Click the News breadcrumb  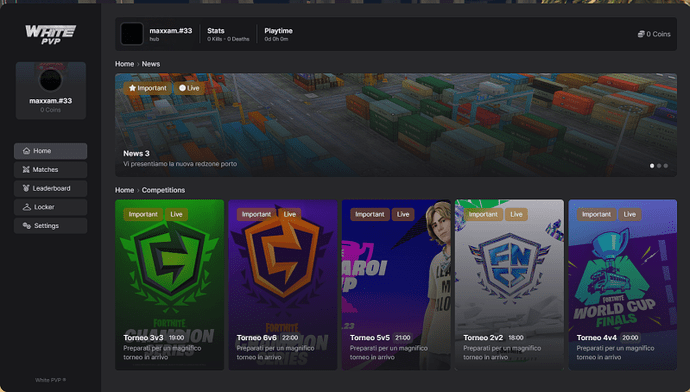coord(150,64)
